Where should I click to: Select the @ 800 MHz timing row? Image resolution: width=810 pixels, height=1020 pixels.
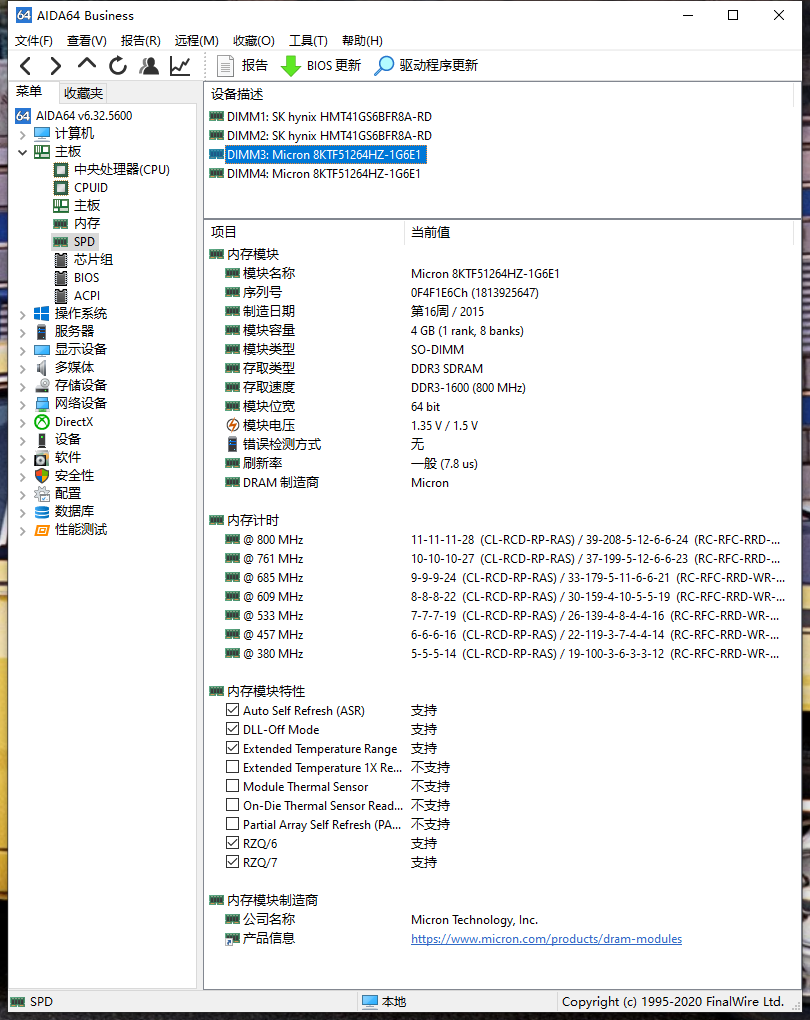click(501, 540)
